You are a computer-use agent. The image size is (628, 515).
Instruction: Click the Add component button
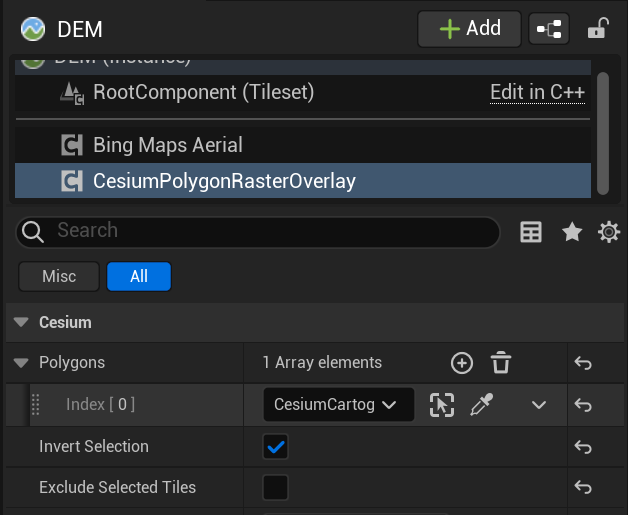(469, 29)
